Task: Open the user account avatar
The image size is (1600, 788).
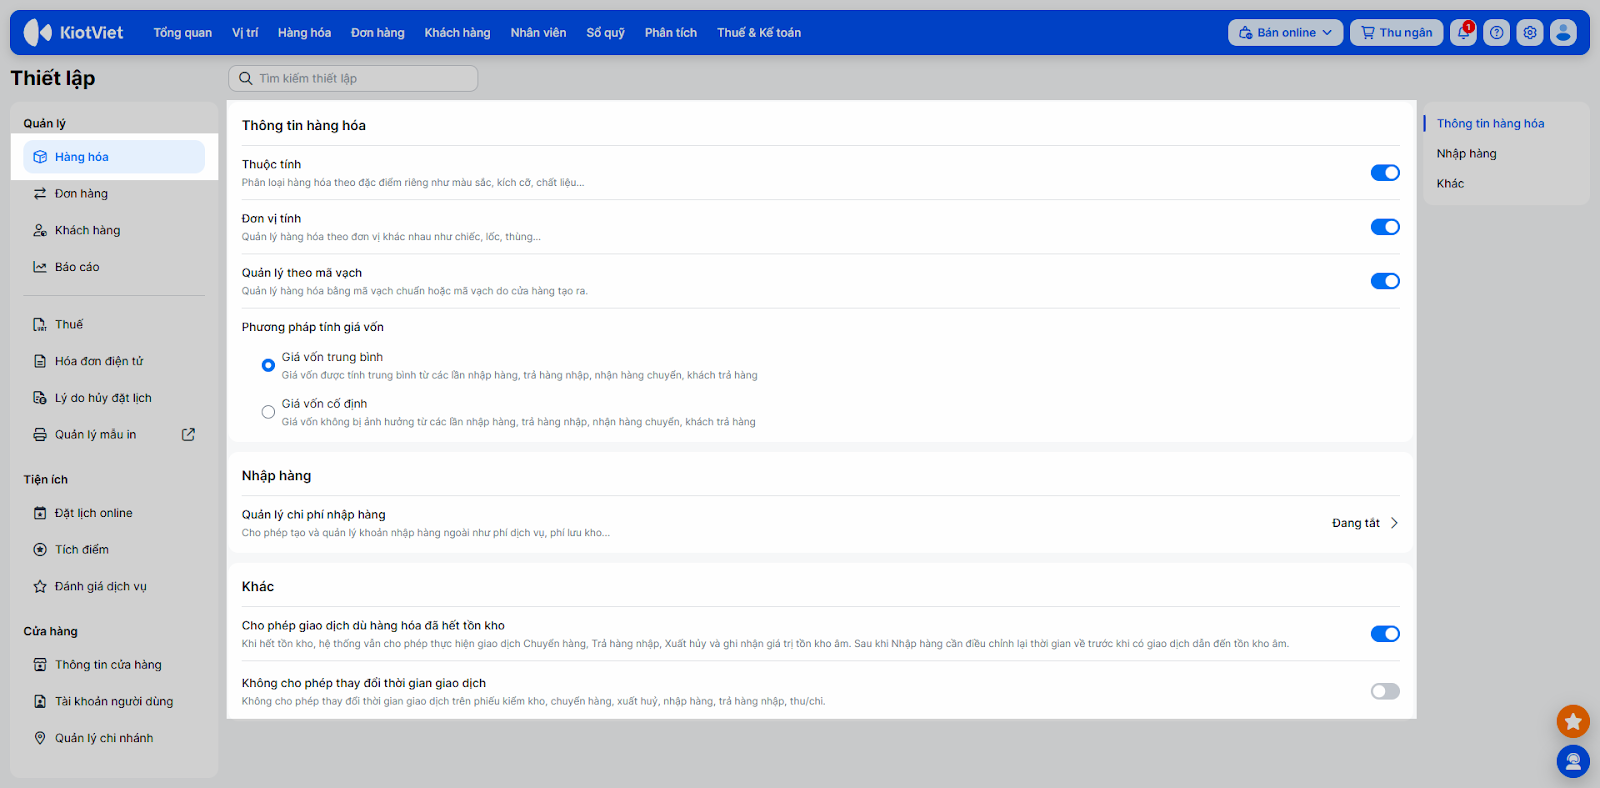Action: click(x=1563, y=33)
